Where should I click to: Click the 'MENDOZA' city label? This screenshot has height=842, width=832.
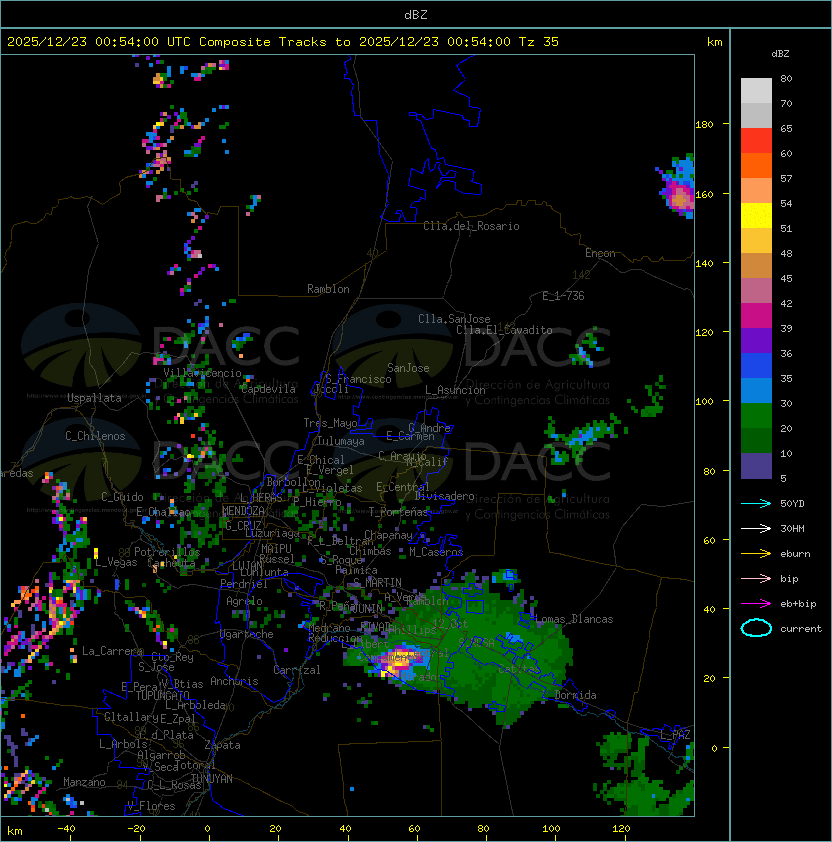tap(243, 511)
